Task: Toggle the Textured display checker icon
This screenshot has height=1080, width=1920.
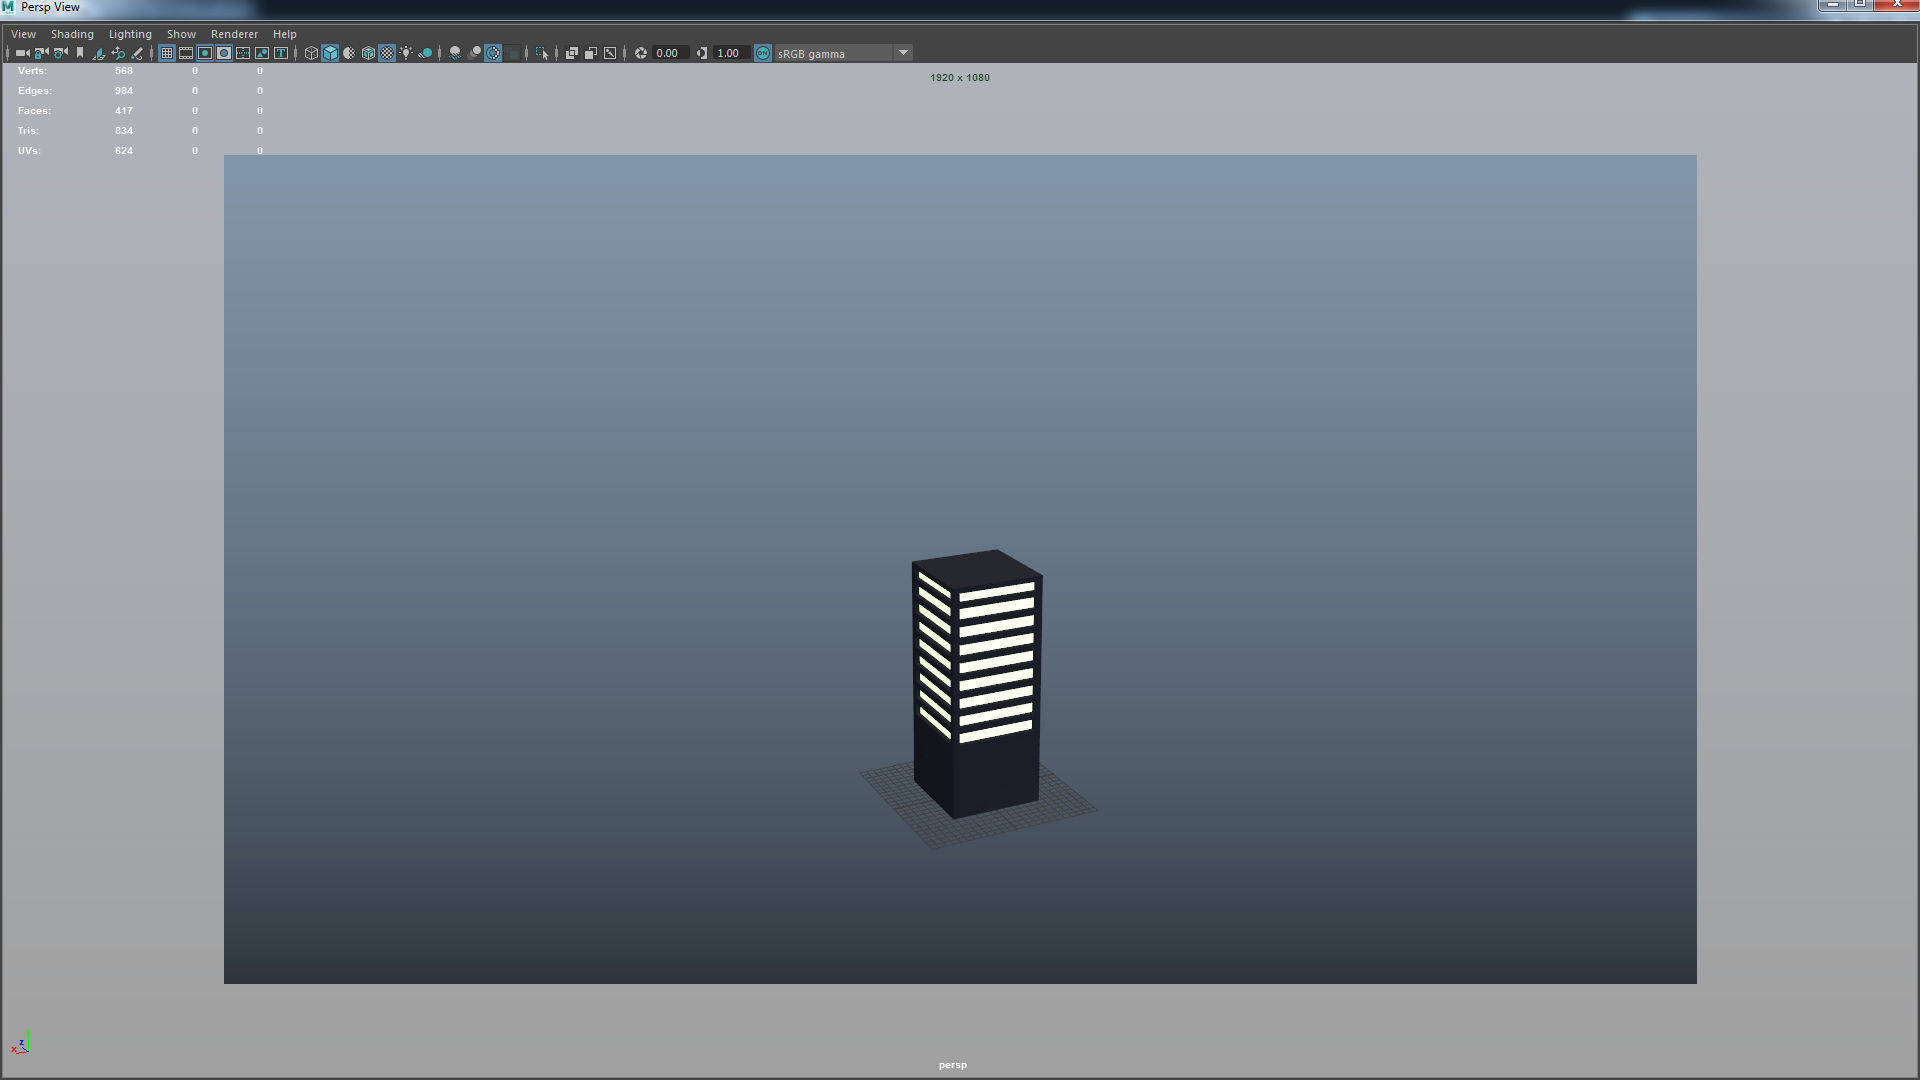Action: 387,53
